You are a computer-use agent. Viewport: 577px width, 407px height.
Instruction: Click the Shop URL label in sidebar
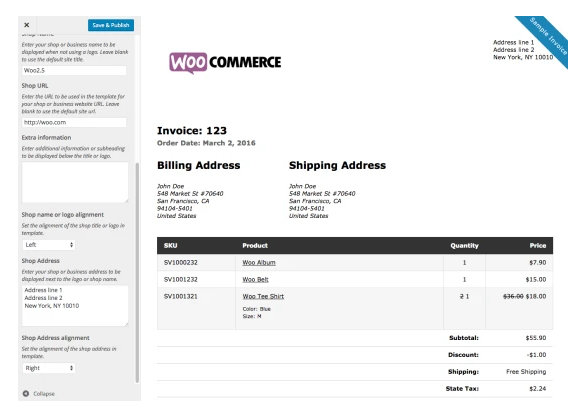click(x=35, y=86)
